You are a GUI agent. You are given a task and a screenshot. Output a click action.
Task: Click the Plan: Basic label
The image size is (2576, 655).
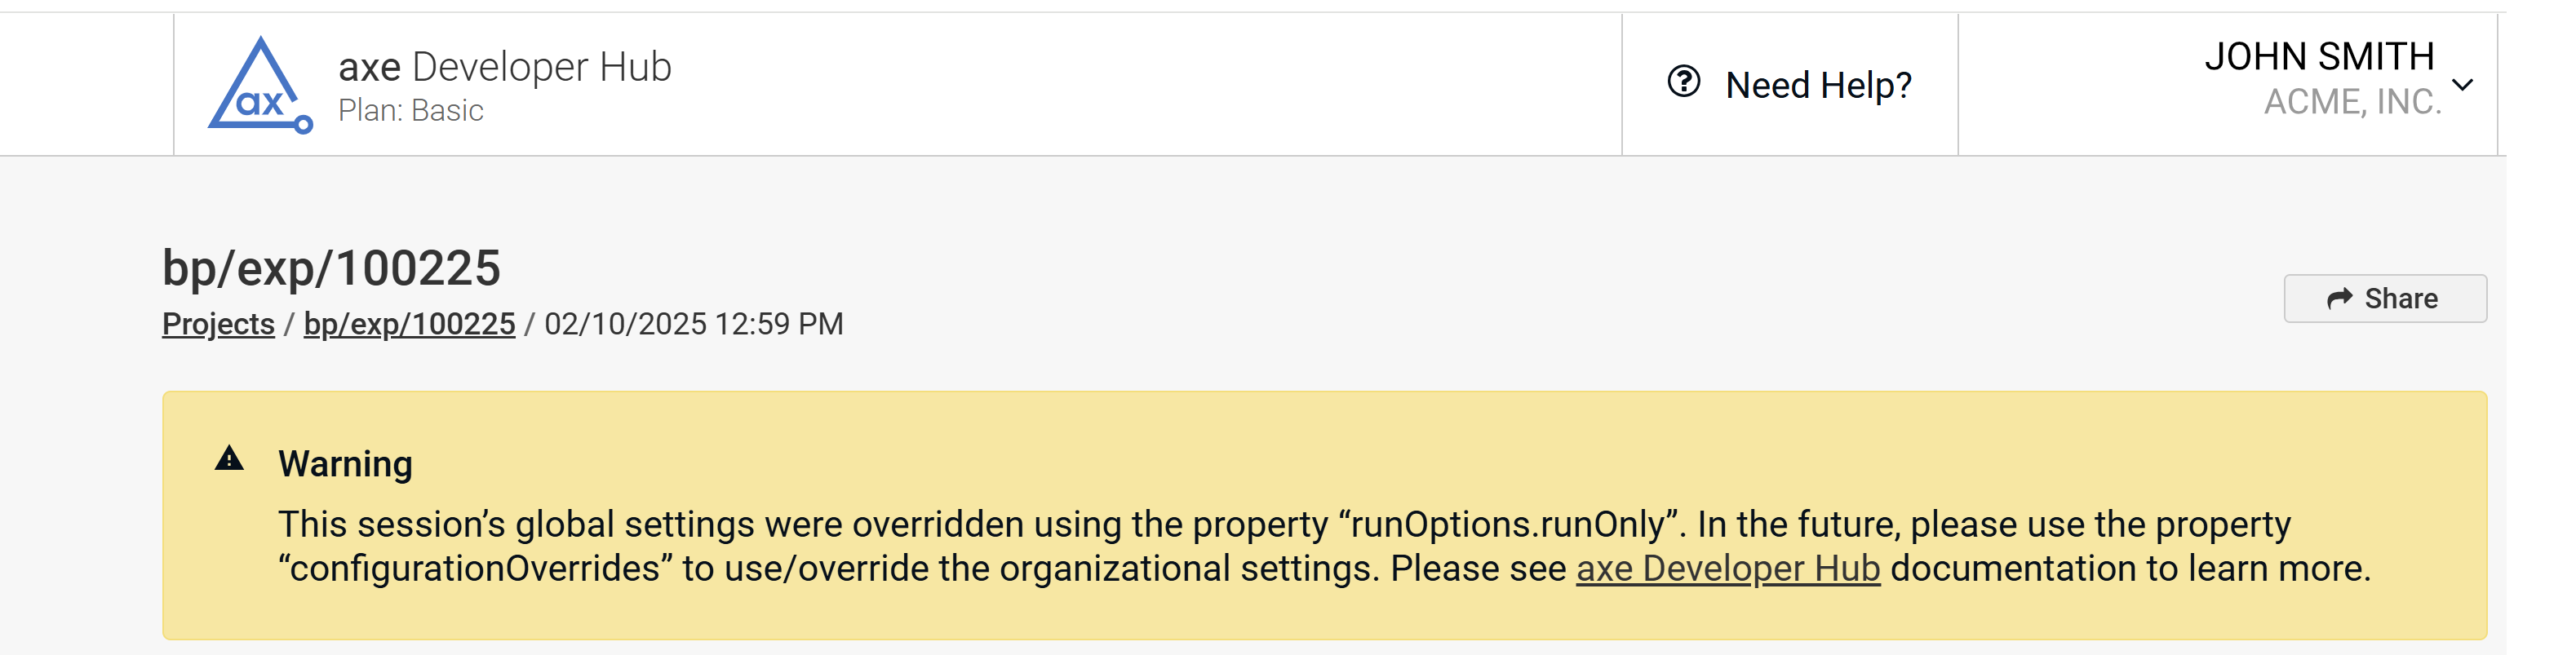(410, 111)
